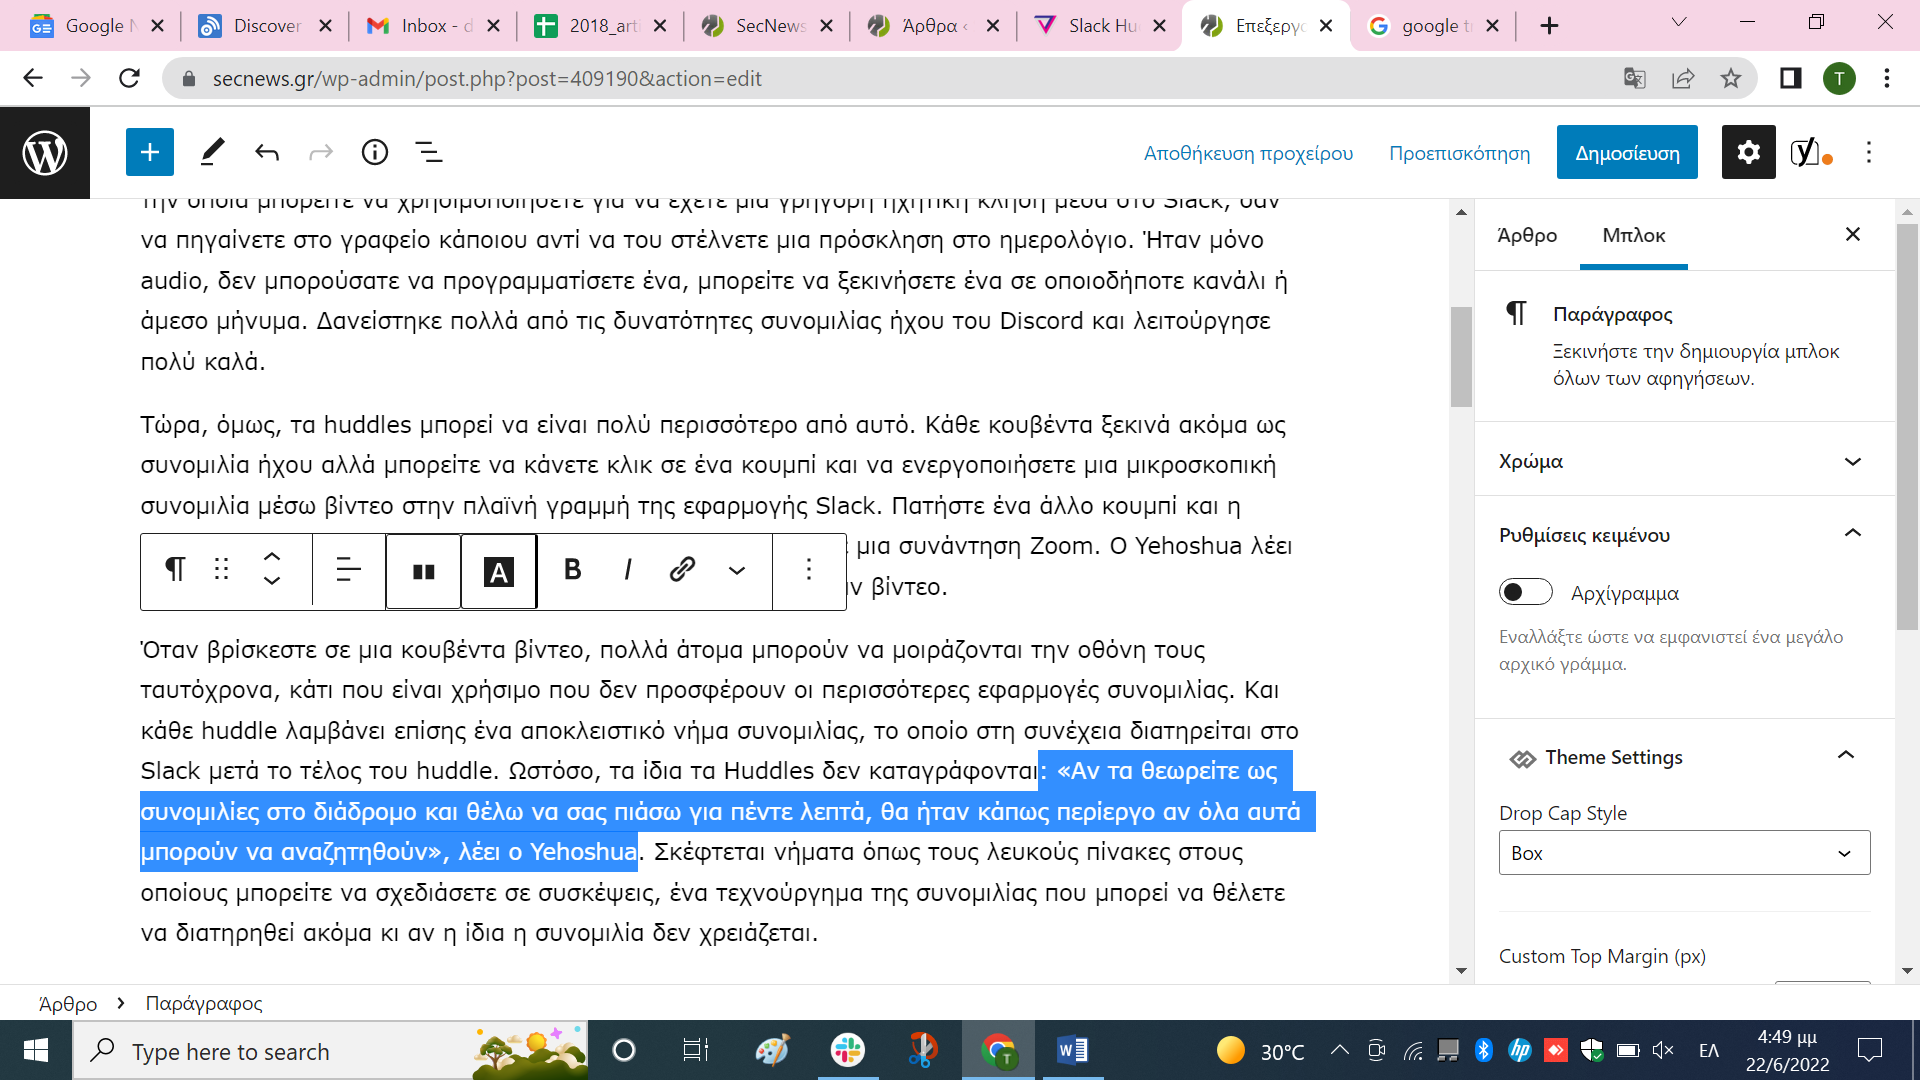Click the paragraph block type icon
The image size is (1920, 1080).
(x=174, y=570)
